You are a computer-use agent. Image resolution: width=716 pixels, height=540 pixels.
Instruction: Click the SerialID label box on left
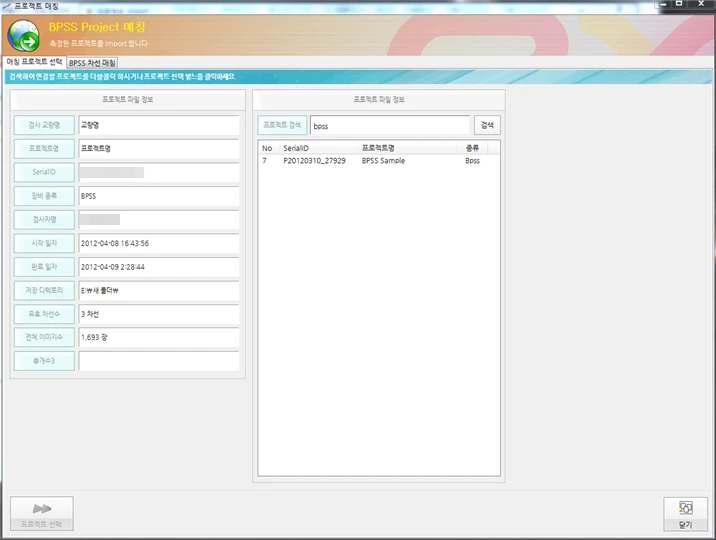tap(44, 172)
